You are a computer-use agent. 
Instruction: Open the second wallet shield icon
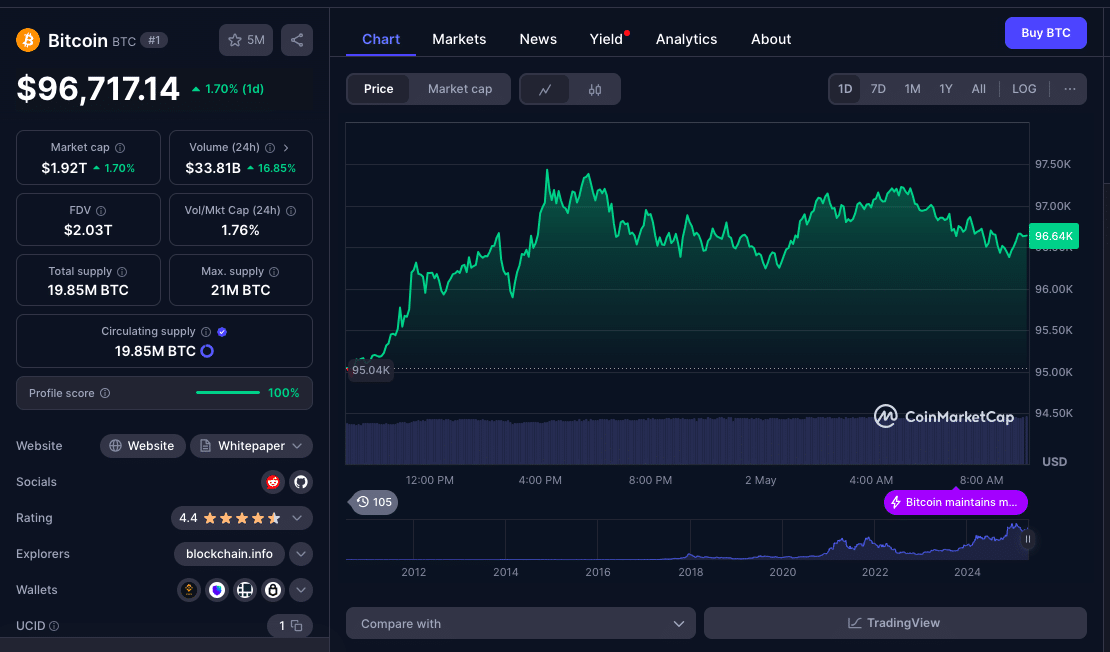coord(217,590)
